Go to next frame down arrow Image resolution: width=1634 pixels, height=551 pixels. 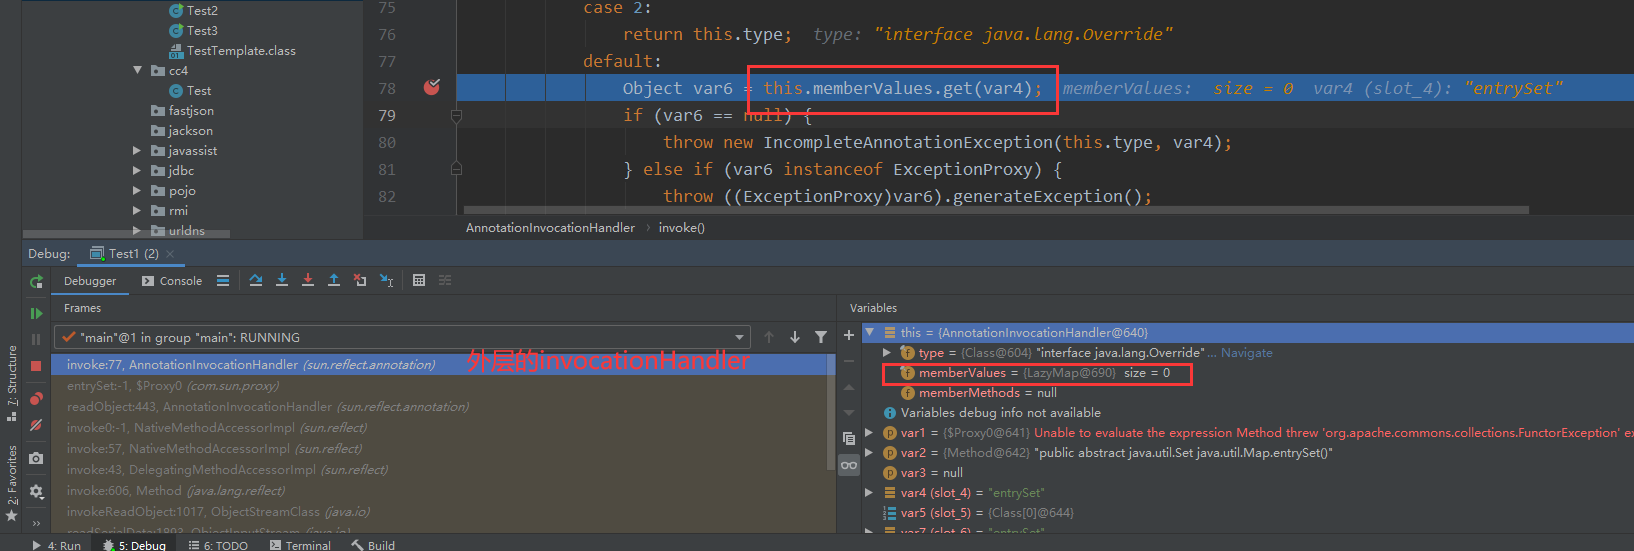(x=795, y=338)
